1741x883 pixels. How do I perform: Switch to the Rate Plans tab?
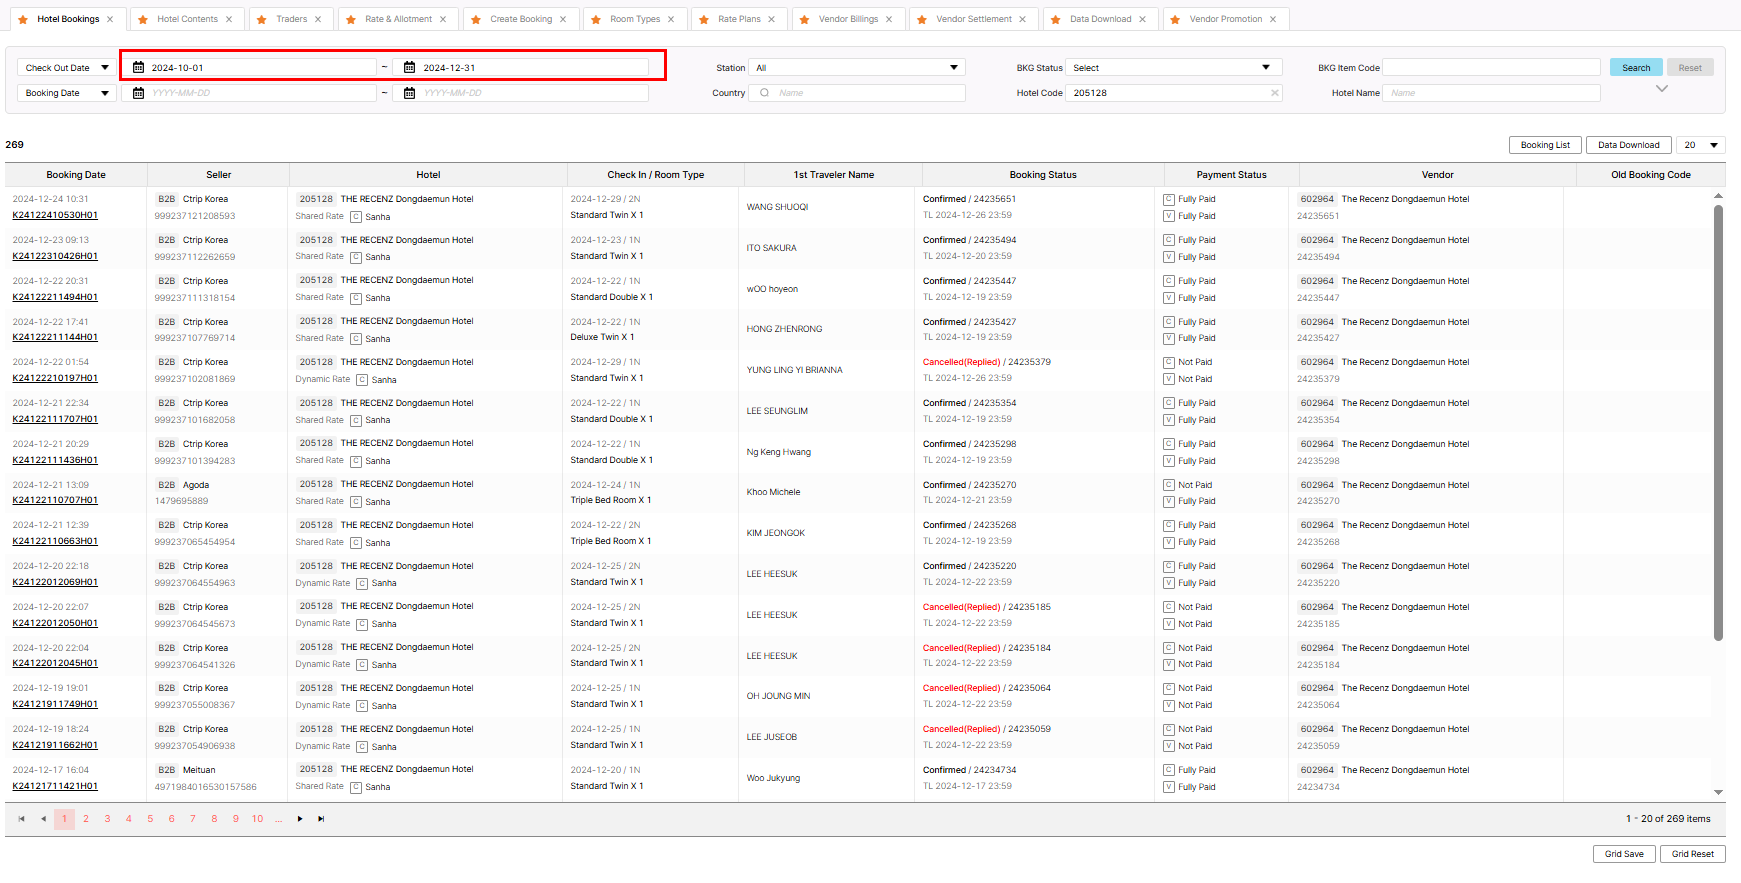(739, 19)
